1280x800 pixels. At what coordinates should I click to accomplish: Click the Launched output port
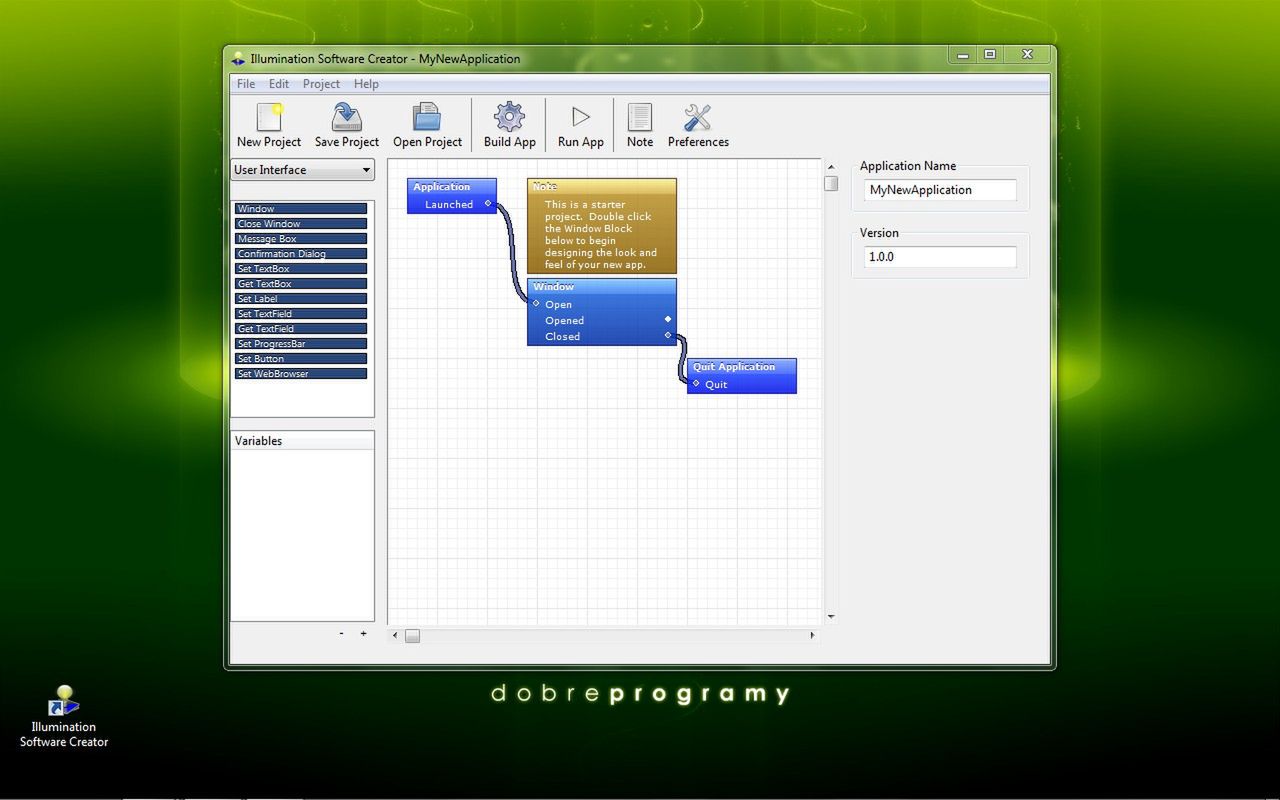tap(488, 204)
